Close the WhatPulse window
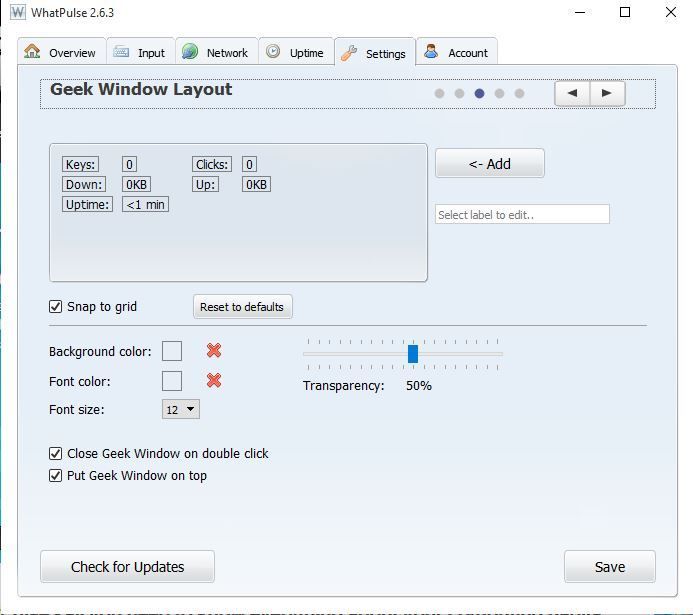 coord(670,12)
